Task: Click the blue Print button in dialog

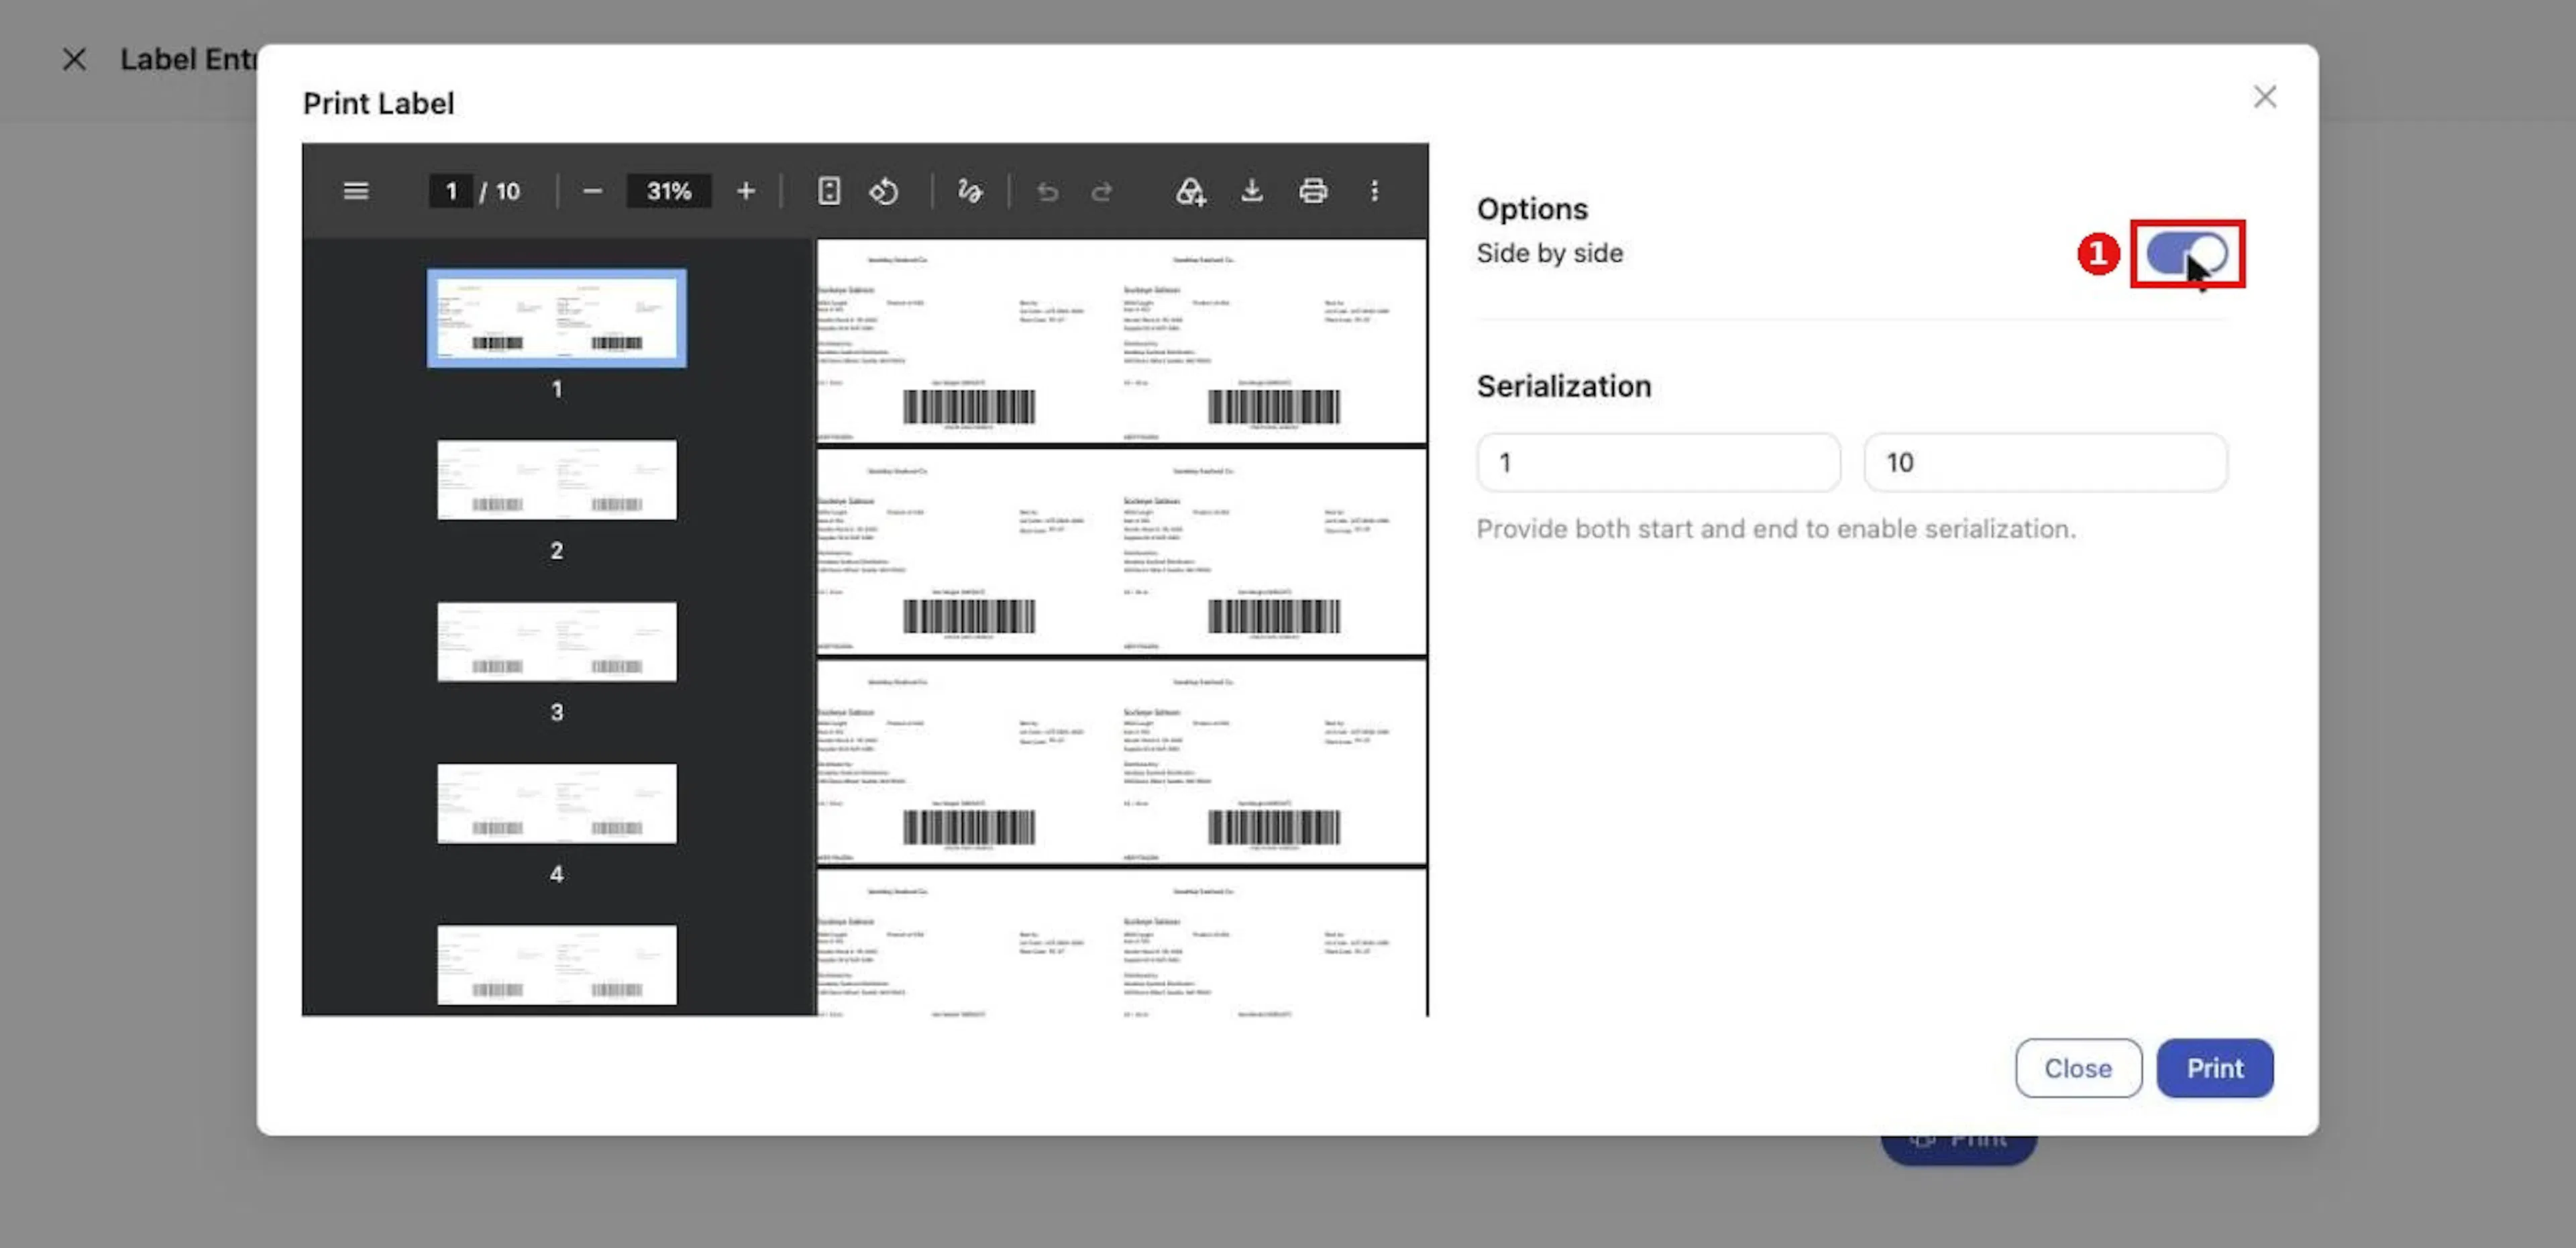Action: coord(2214,1068)
